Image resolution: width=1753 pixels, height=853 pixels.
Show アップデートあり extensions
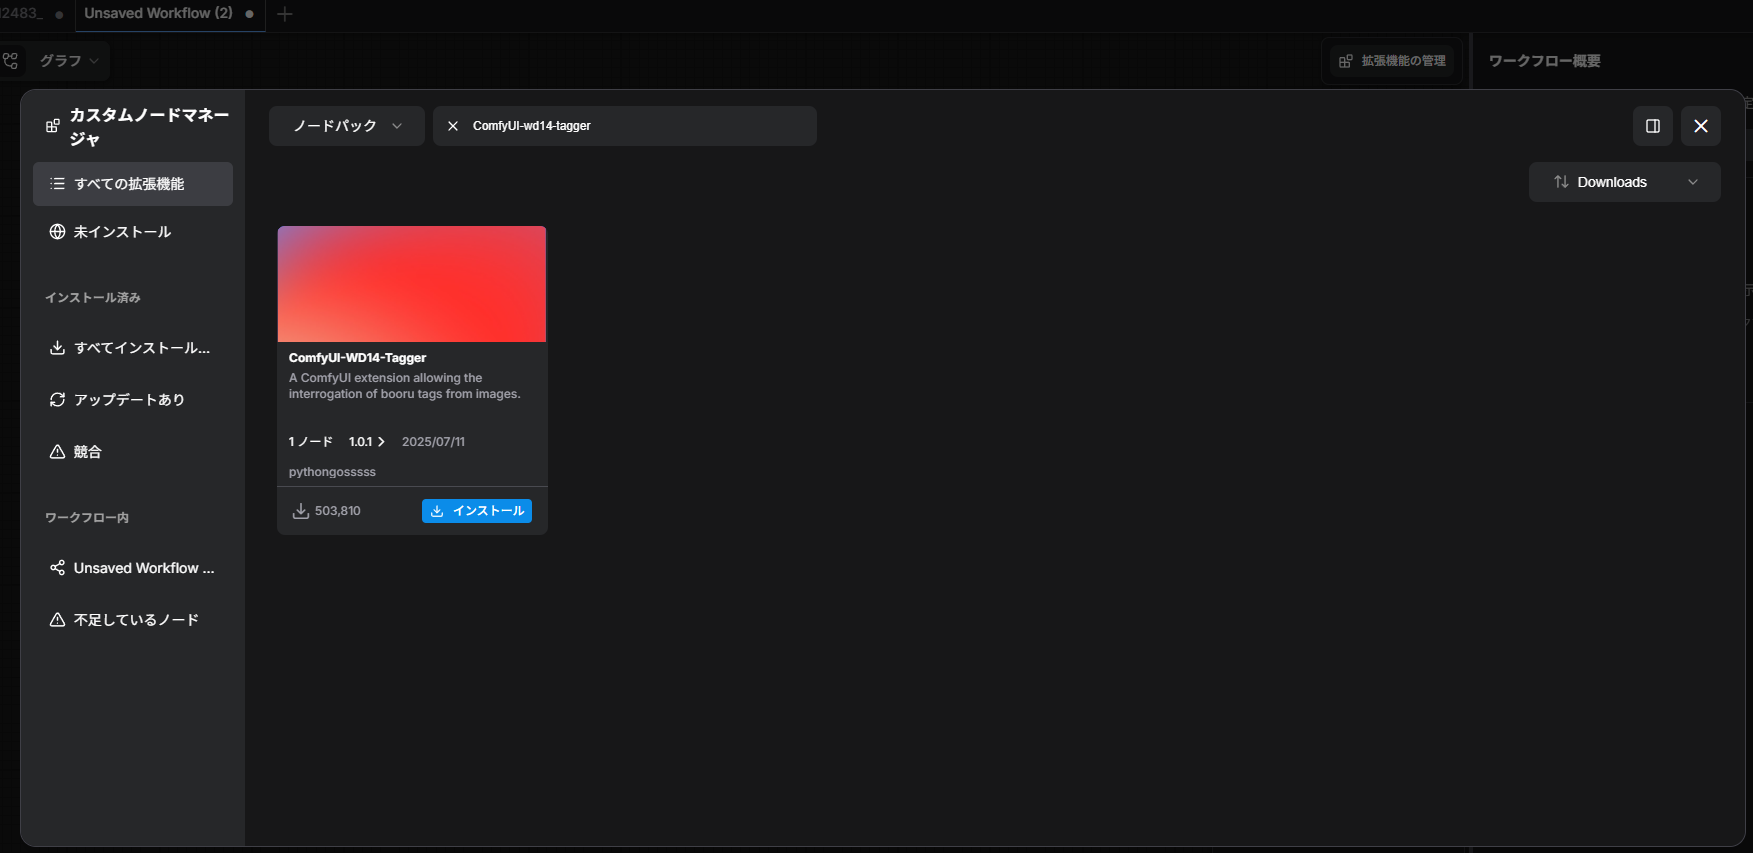click(x=133, y=400)
